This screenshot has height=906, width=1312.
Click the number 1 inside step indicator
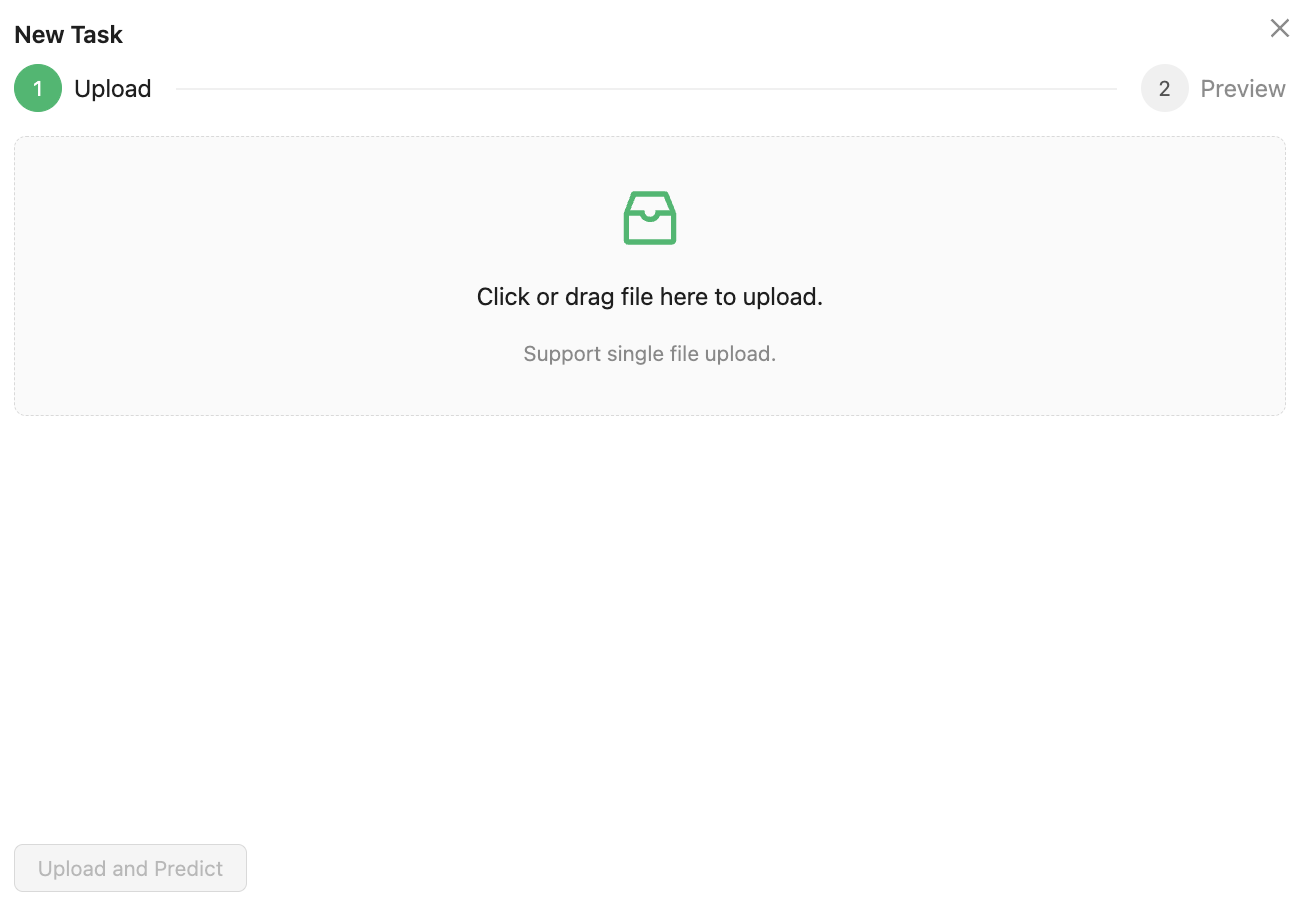[x=38, y=88]
